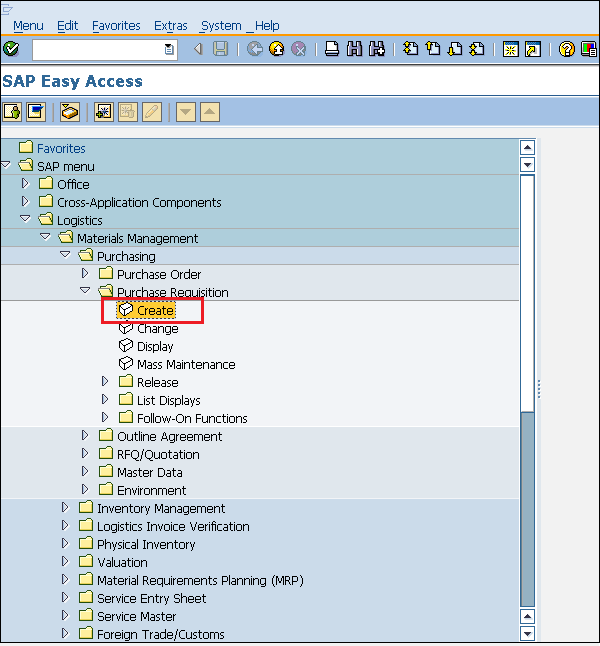Select Create under Purchase Requisition
Screen dimensions: 600x646
(155, 311)
